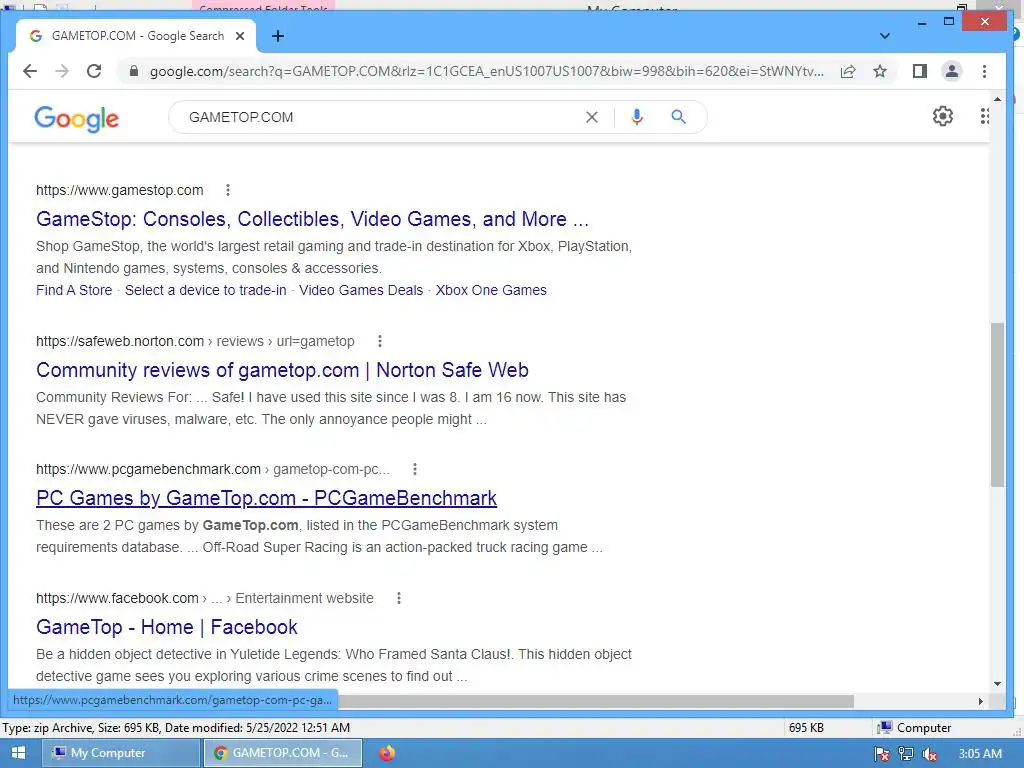Click the lock icon in address bar
Screen dimensions: 1024x768
[x=134, y=71]
